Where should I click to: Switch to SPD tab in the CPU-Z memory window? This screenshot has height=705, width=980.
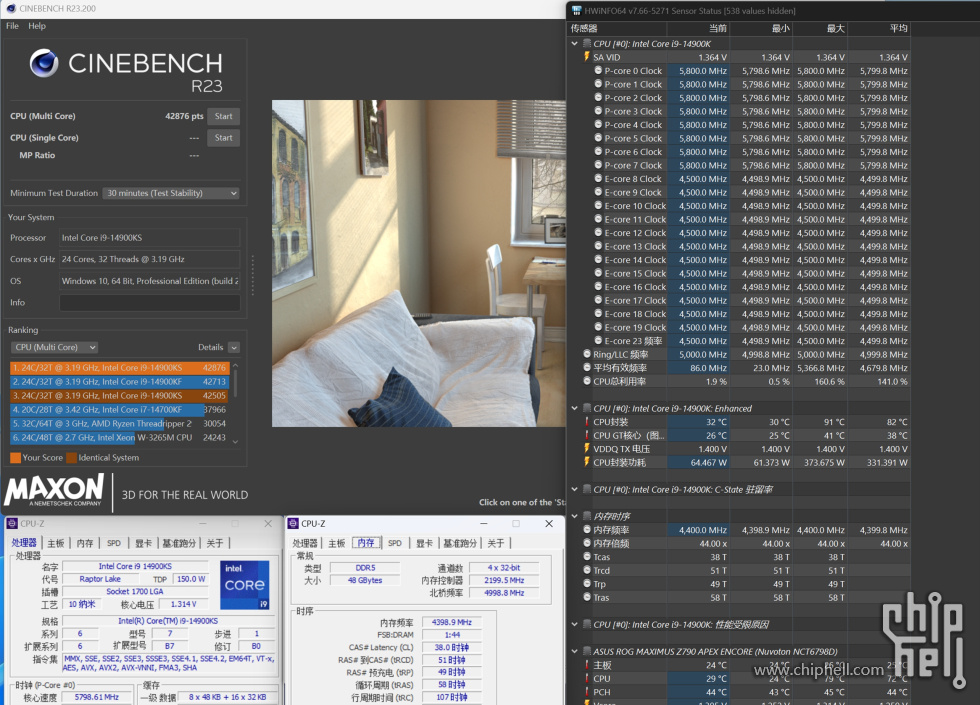(394, 543)
